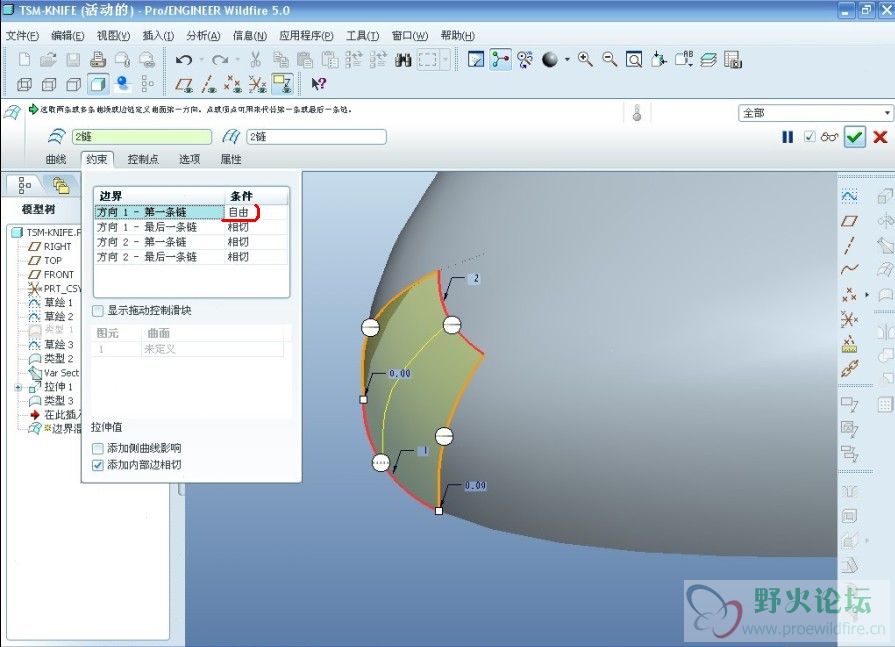
Task: Click the second direction chain collector field
Action: coord(317,137)
